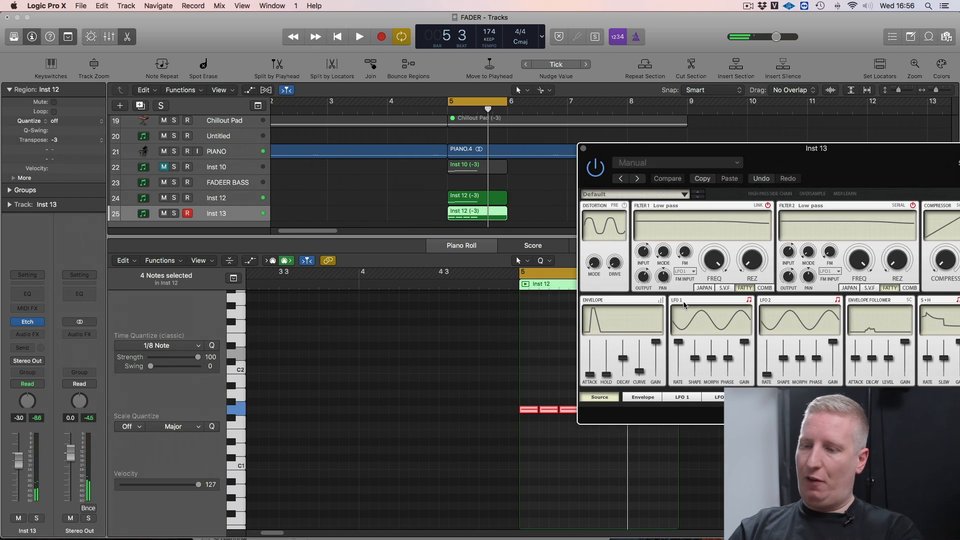Image resolution: width=960 pixels, height=540 pixels.
Task: Click the plugin Copy button
Action: [702, 179]
